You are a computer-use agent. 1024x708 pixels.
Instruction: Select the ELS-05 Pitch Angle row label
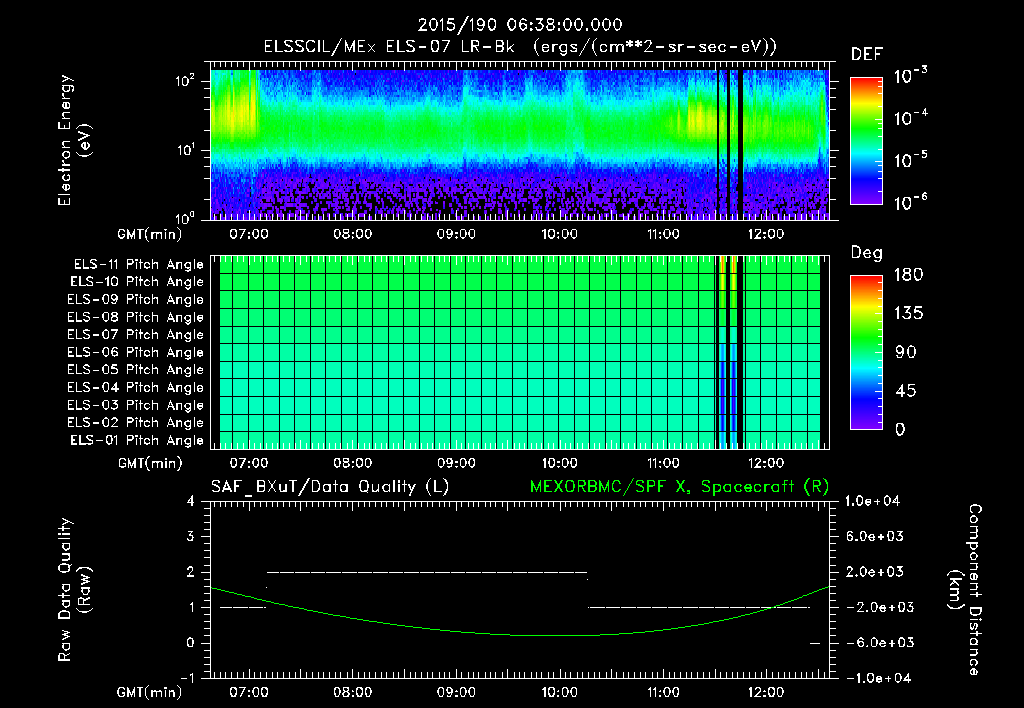[x=136, y=370]
